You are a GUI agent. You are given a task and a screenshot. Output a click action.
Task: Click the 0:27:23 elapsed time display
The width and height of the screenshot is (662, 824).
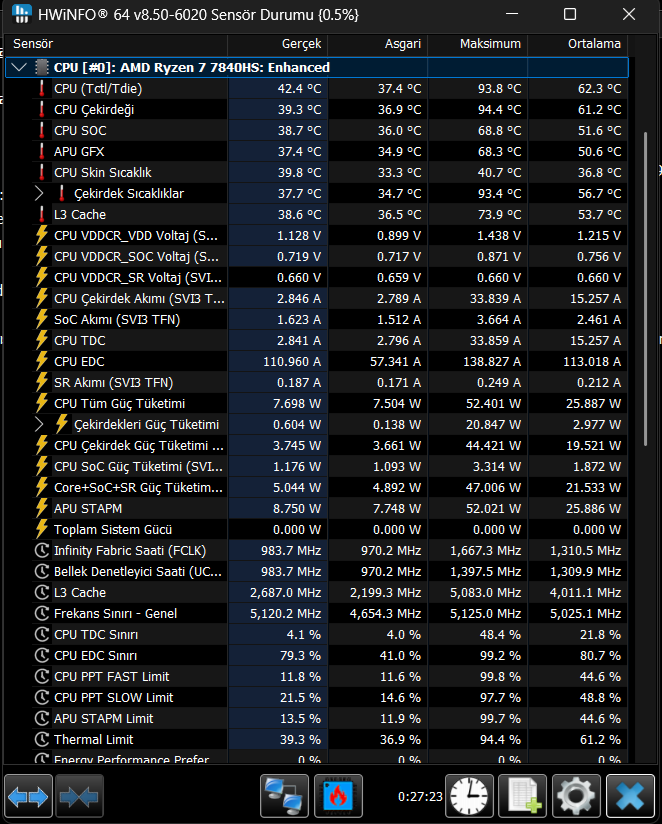tap(420, 797)
